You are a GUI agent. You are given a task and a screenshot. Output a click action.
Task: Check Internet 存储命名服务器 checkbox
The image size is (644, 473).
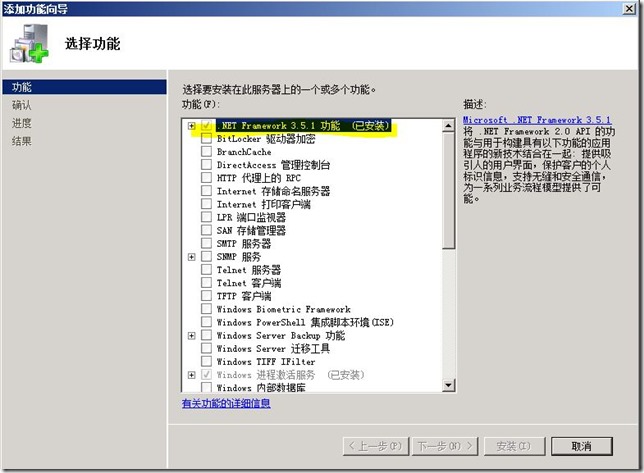pos(207,191)
